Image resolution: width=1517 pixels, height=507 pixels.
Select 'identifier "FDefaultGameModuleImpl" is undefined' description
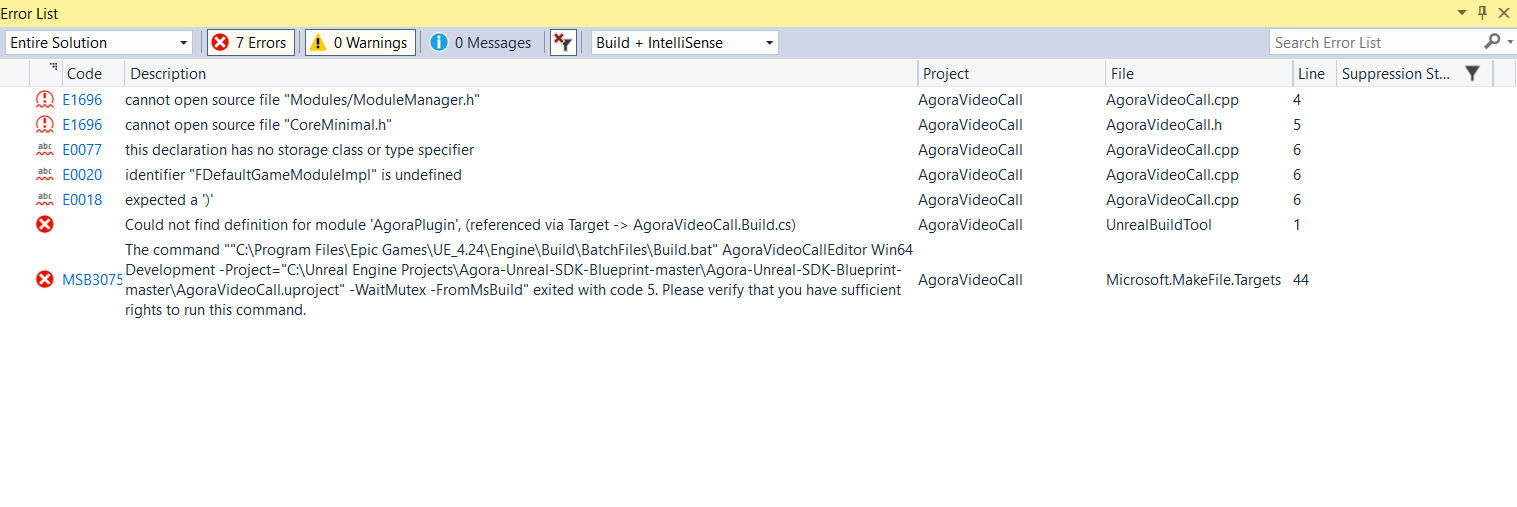coord(293,175)
